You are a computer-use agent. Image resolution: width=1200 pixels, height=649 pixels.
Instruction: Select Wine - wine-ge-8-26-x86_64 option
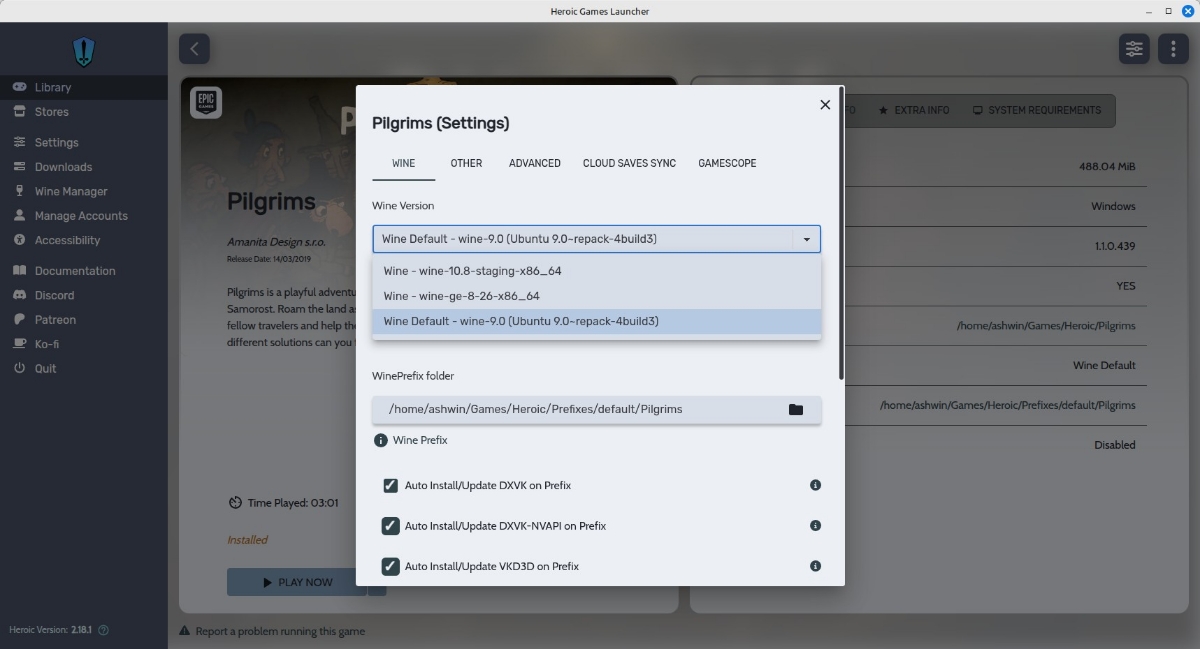[597, 295]
